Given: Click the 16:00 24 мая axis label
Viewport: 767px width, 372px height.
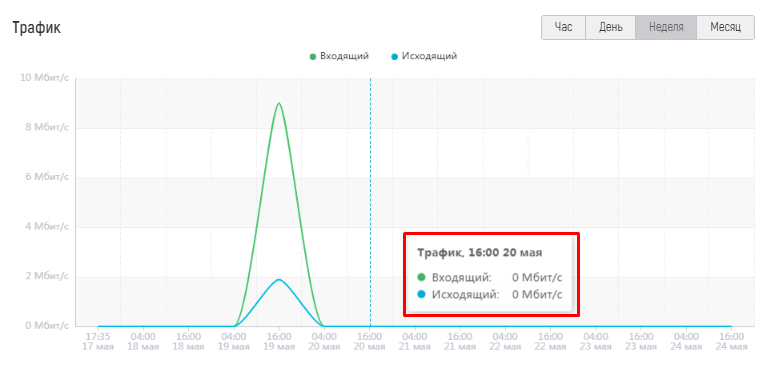Looking at the screenshot, I should [x=731, y=342].
